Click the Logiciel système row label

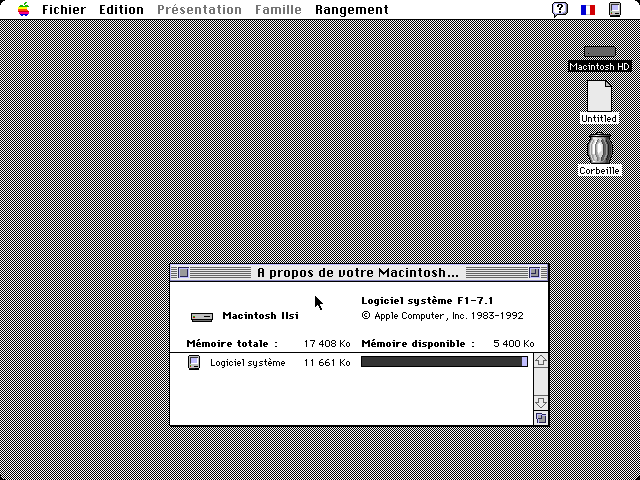[248, 363]
